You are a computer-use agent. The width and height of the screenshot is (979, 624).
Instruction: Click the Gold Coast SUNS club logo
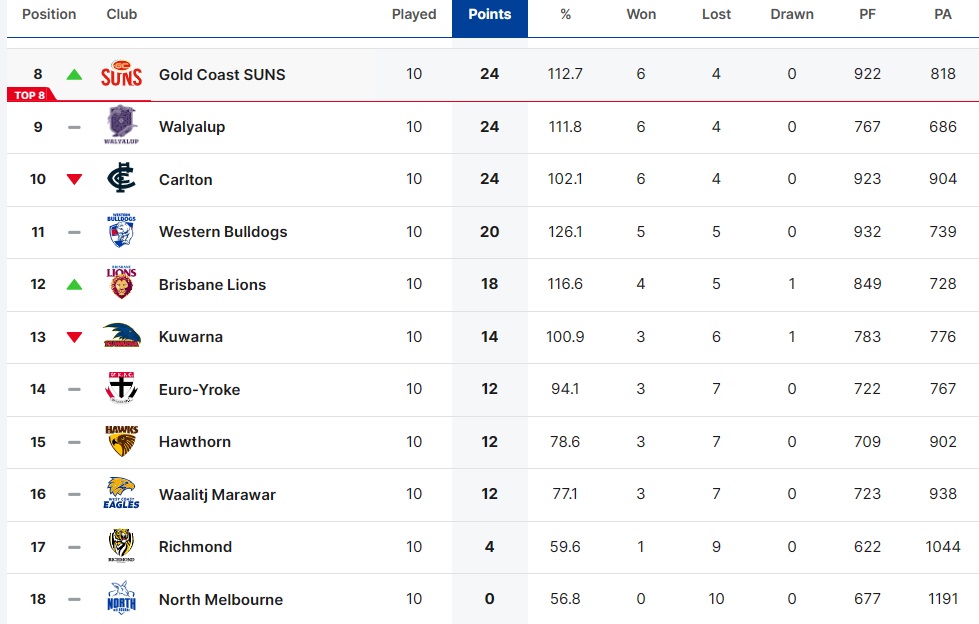point(121,74)
